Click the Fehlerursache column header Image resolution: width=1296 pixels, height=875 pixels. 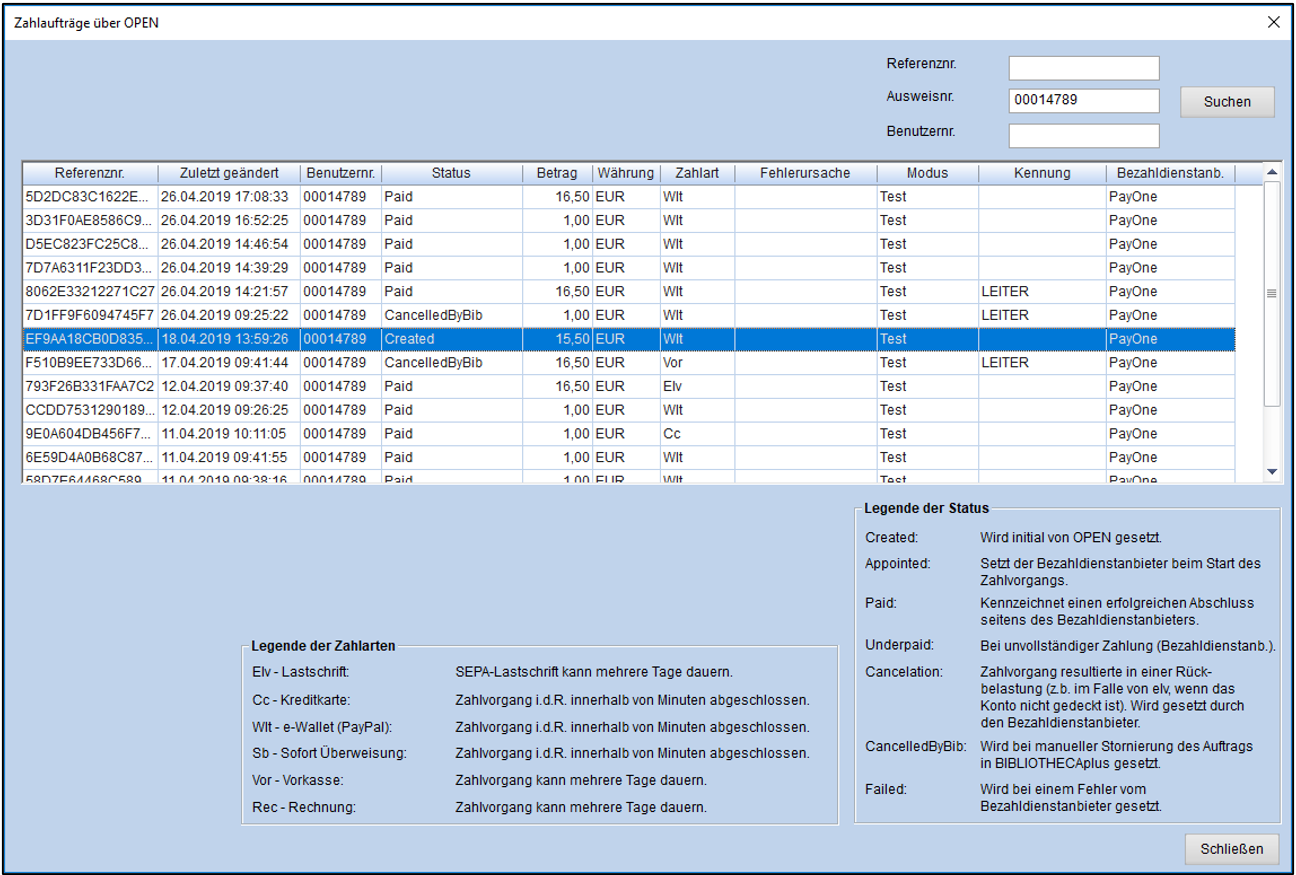coord(805,173)
